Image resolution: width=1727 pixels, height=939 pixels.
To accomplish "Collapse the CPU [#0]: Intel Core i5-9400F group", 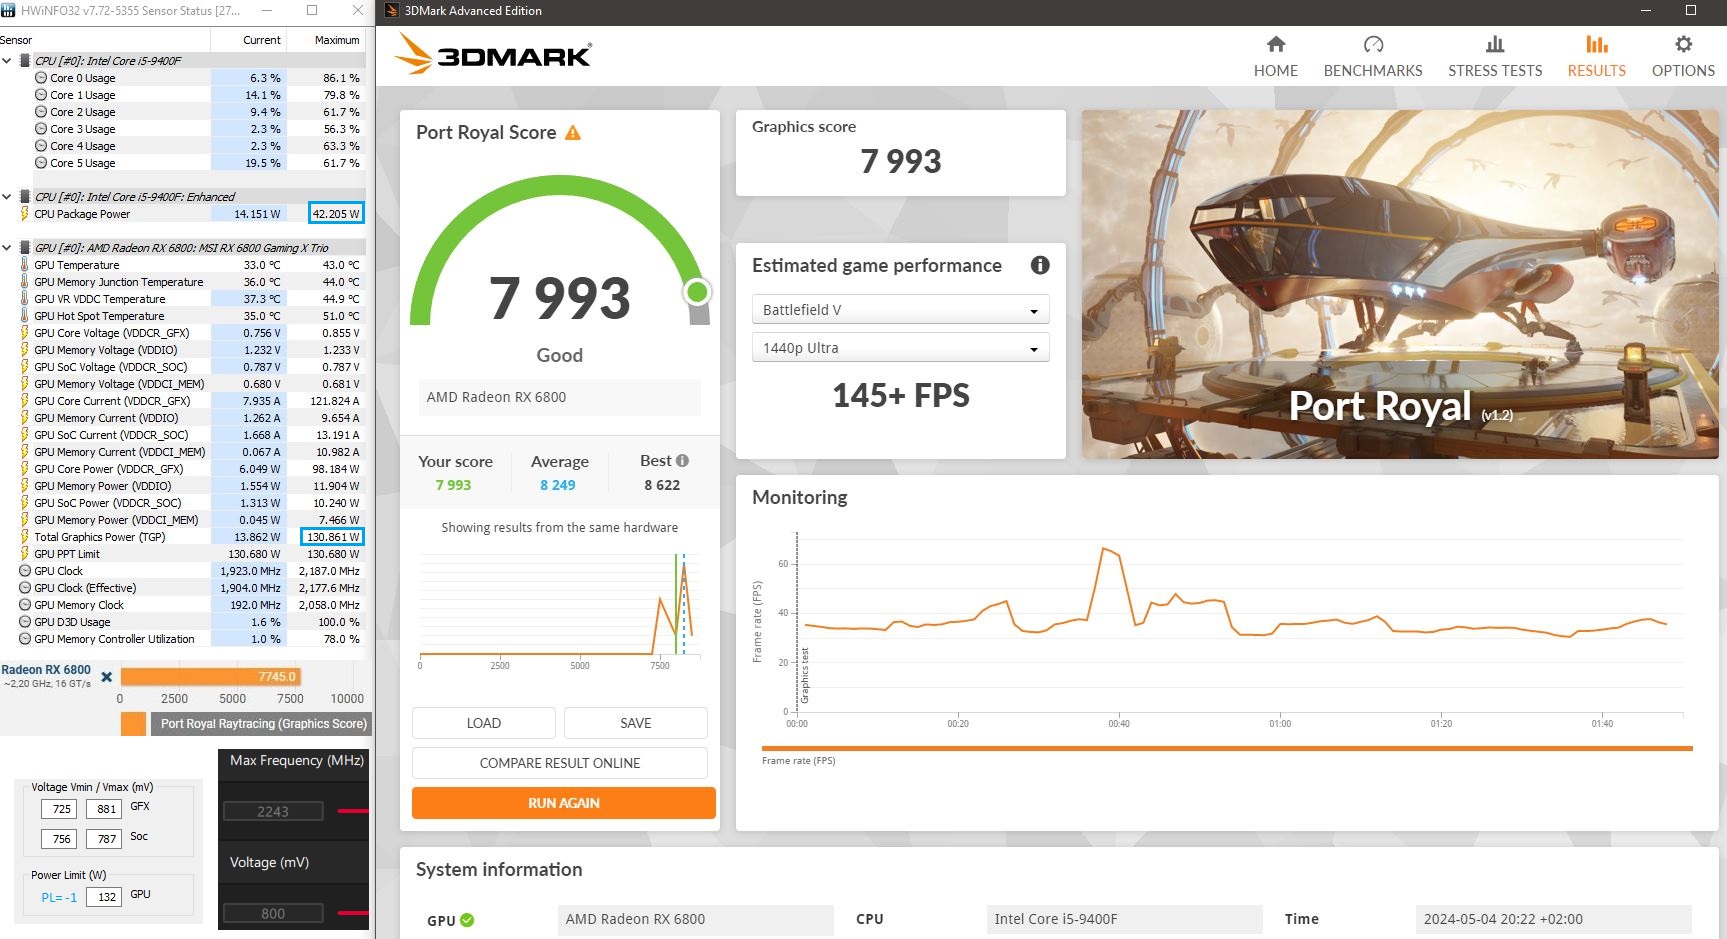I will 7,61.
